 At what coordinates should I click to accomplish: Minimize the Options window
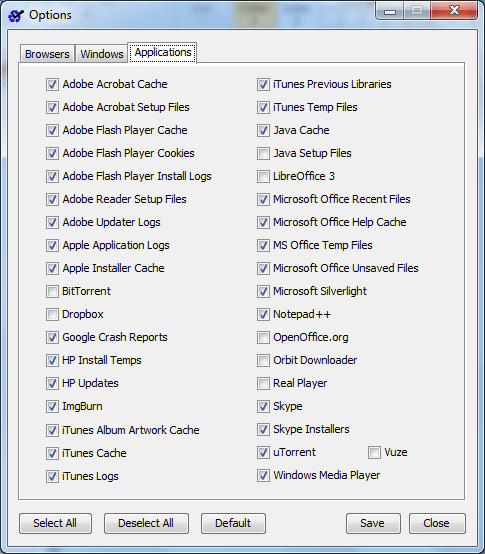click(x=390, y=11)
